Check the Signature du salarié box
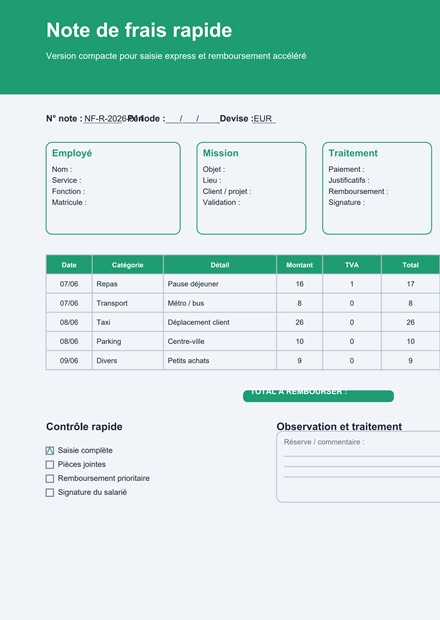The width and height of the screenshot is (440, 620). [50, 492]
